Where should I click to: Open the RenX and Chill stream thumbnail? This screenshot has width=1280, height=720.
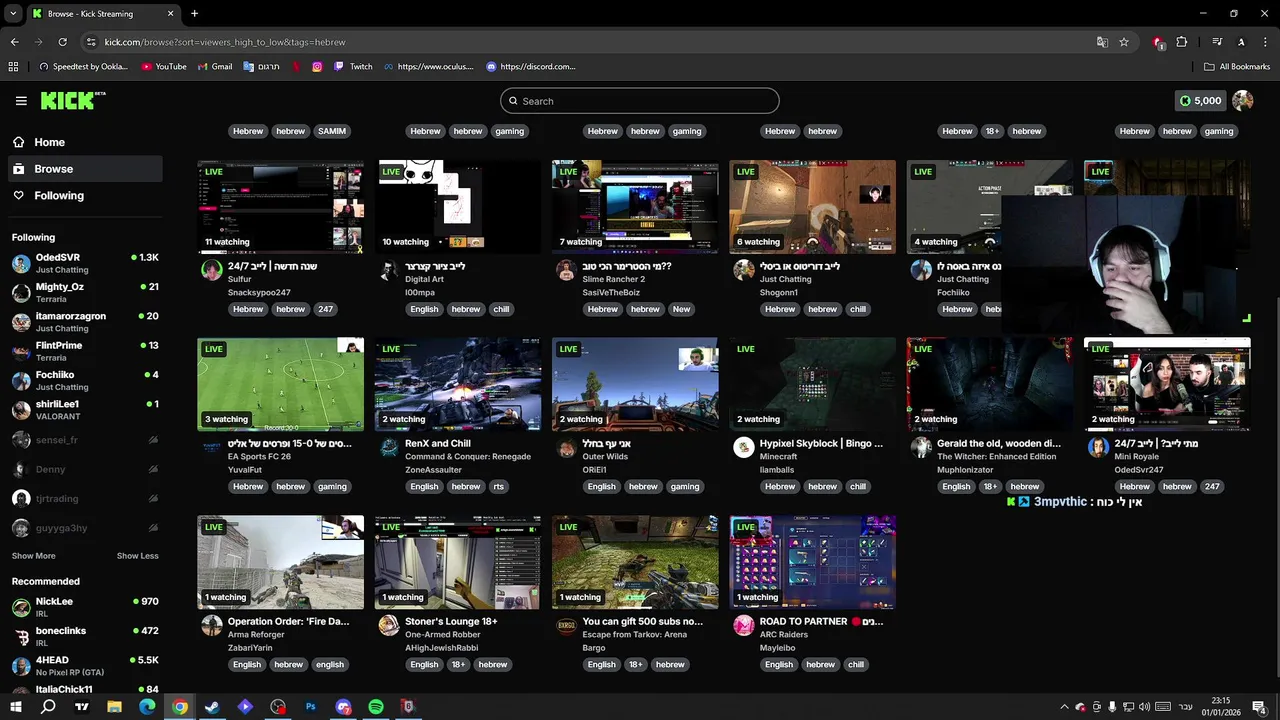coord(458,384)
